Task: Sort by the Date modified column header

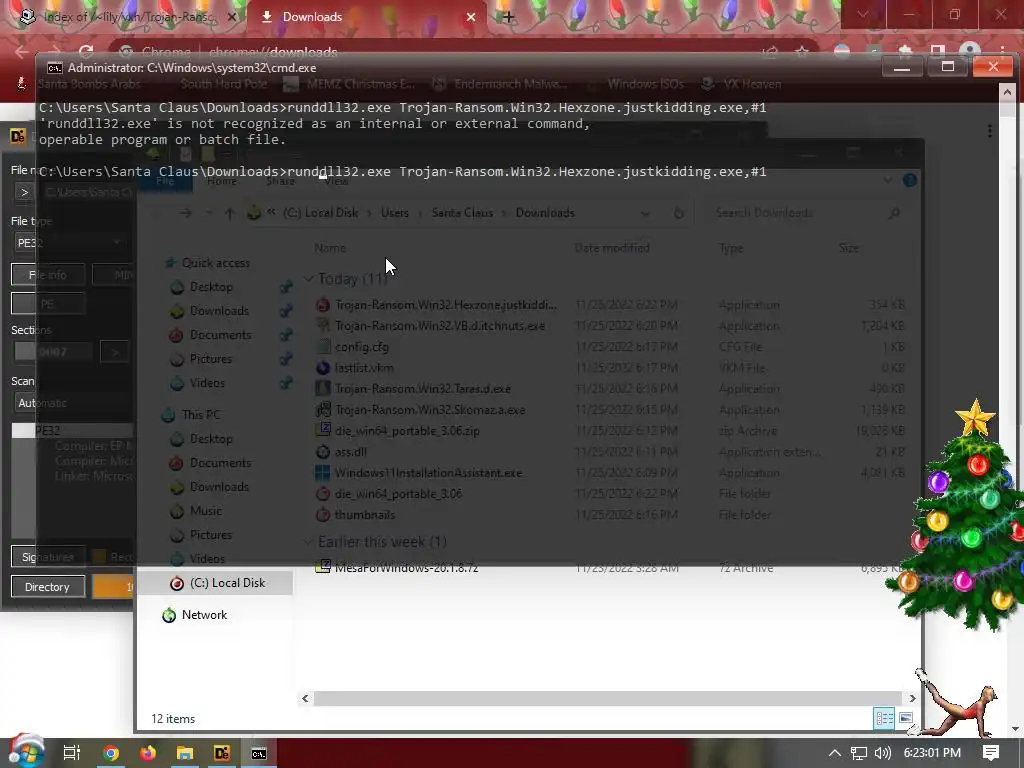Action: coord(612,248)
